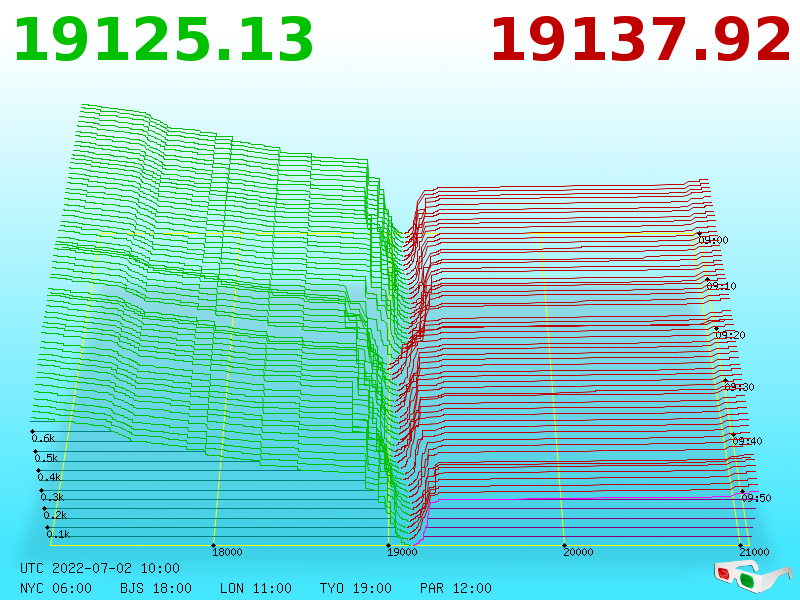Click the green bid price 19125.13
This screenshot has width=800, height=600.
coord(163,40)
